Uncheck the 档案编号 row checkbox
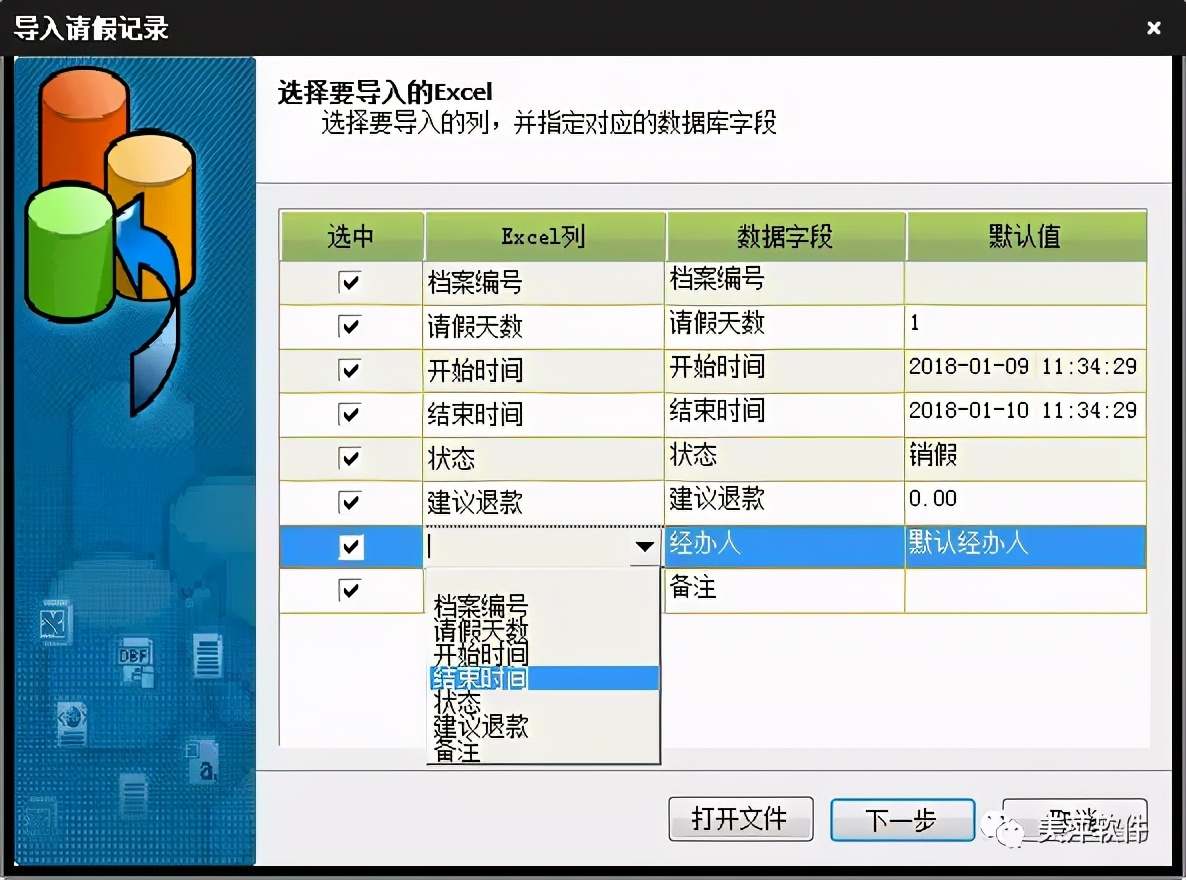Image resolution: width=1186 pixels, height=880 pixels. tap(349, 282)
